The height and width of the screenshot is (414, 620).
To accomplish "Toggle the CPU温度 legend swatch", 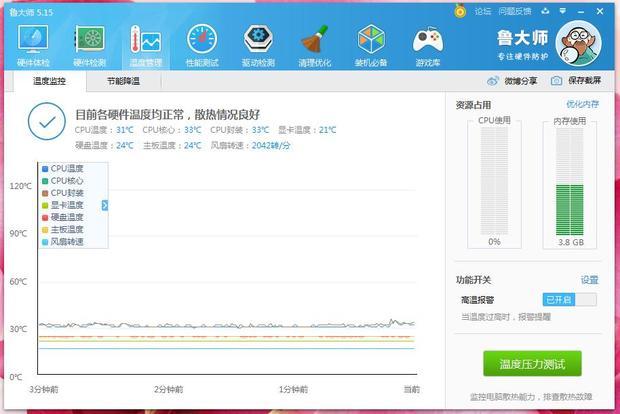I will 45,169.
